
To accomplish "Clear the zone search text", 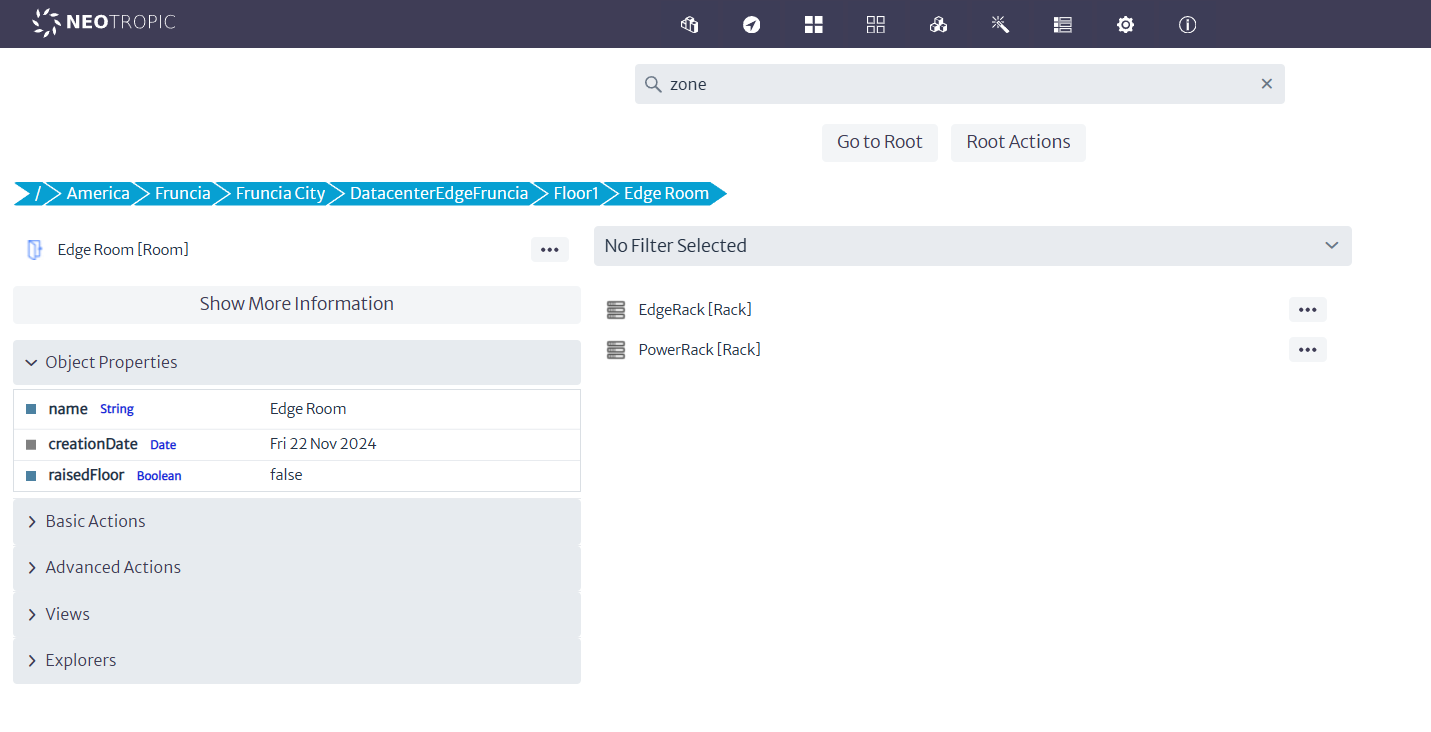I will click(1266, 84).
